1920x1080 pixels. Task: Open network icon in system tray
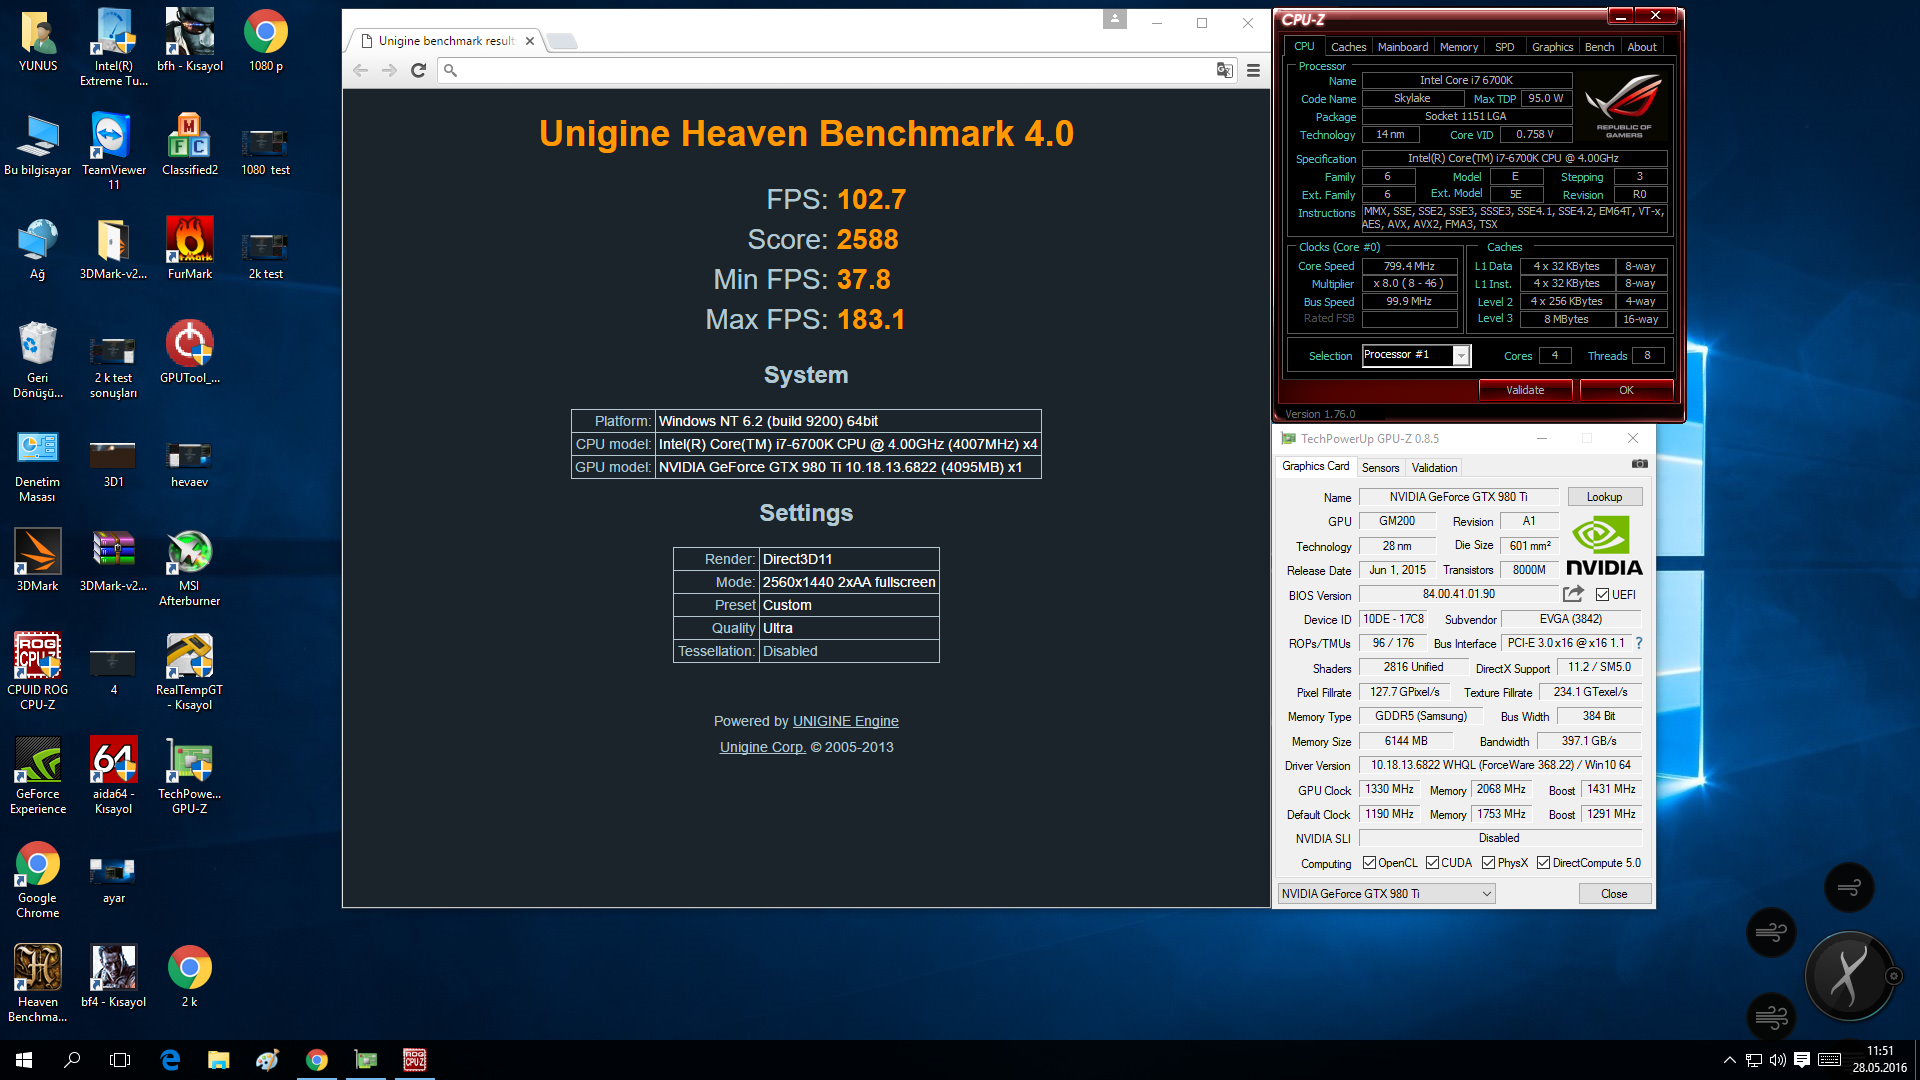point(1753,1060)
